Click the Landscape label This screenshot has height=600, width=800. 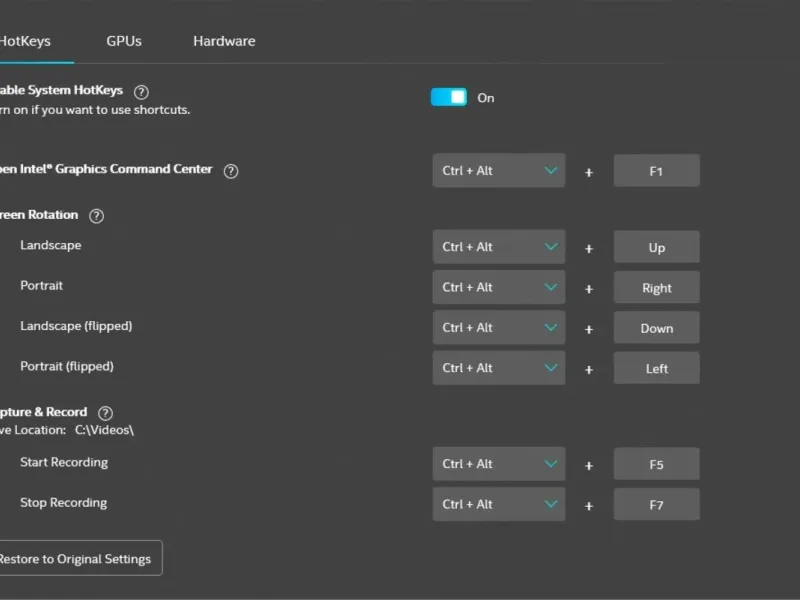click(51, 245)
